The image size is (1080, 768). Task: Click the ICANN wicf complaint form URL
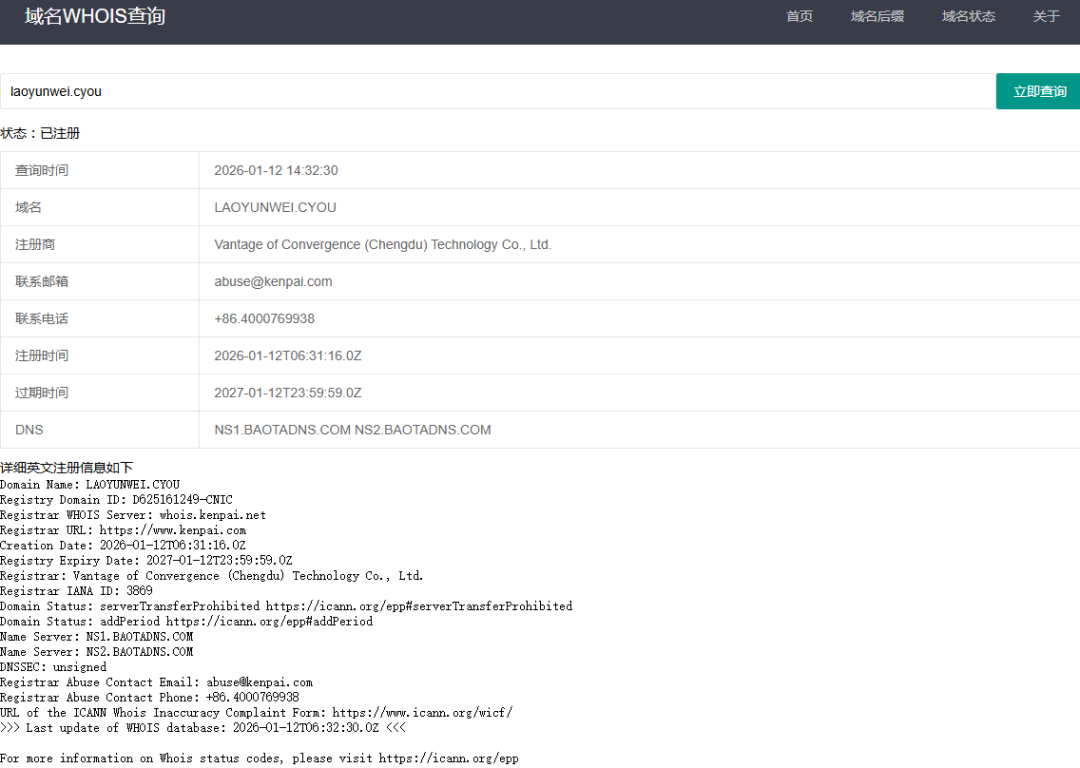click(x=422, y=712)
